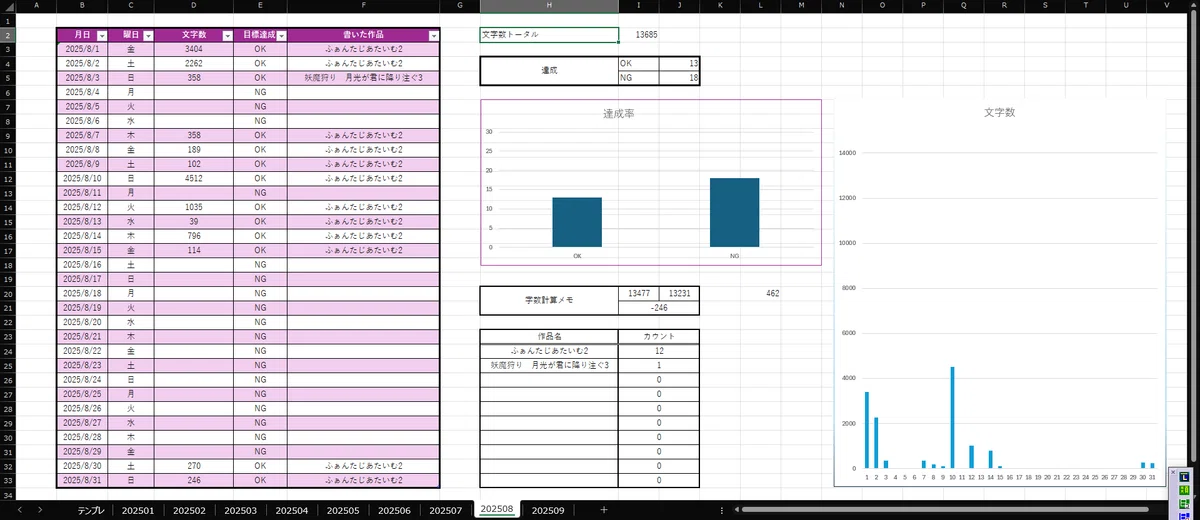This screenshot has width=1200, height=520.
Task: Click the 文字数 value 270
Action: point(194,466)
